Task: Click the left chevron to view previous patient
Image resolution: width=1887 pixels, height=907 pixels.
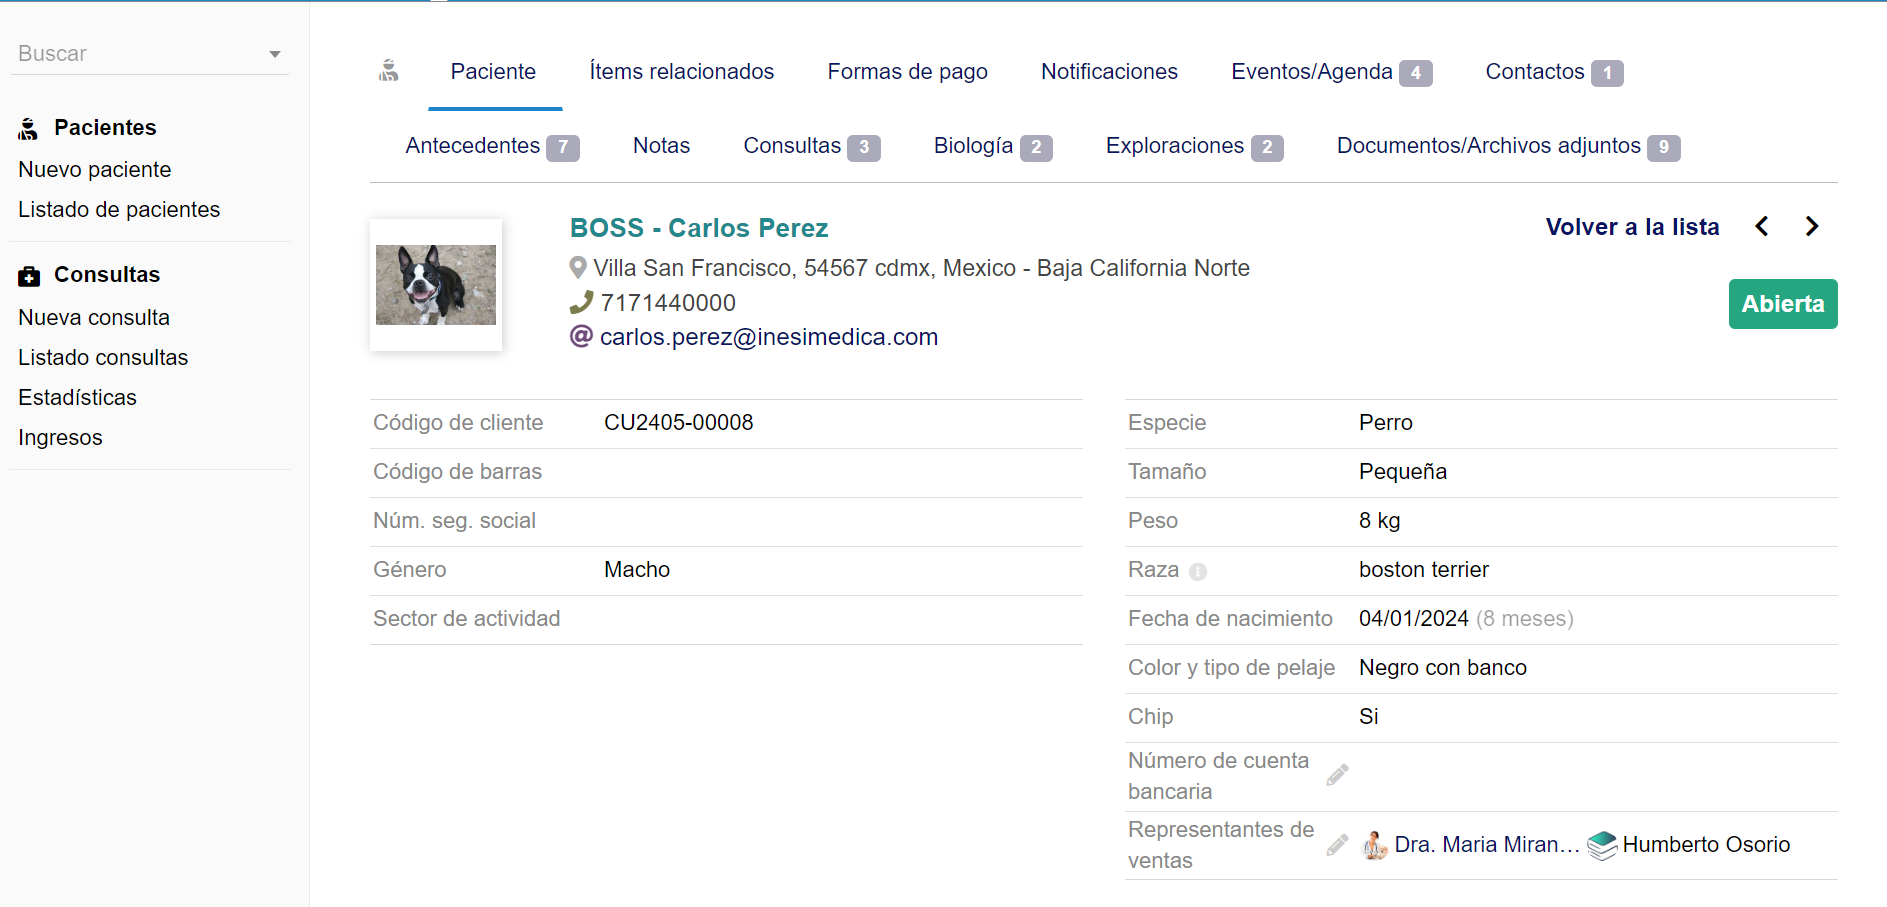Action: 1762,226
